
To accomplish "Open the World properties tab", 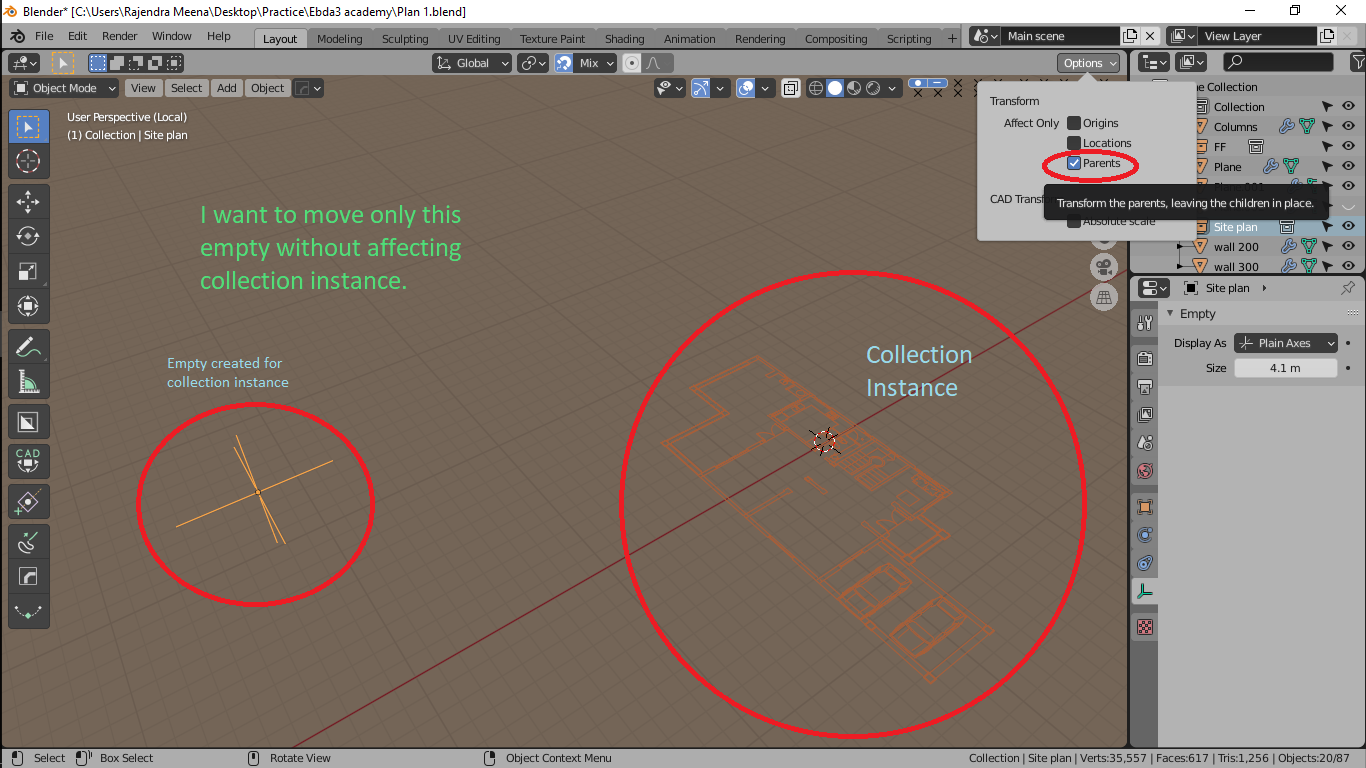I will [1145, 470].
